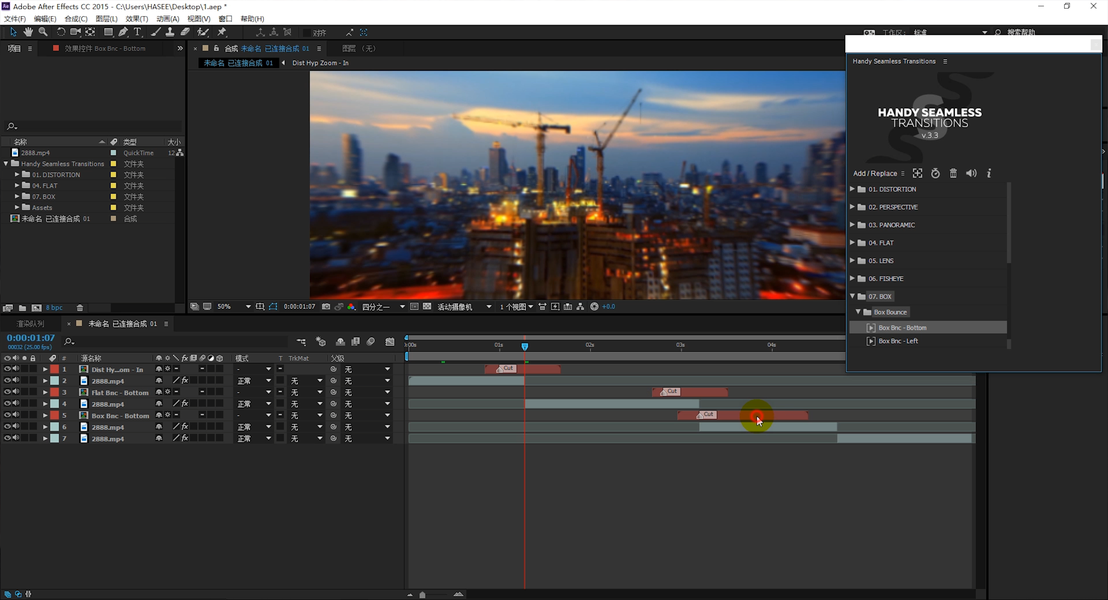Toggle fx switch on layer 4 2888.mp4
This screenshot has width=1108, height=600.
[x=184, y=404]
